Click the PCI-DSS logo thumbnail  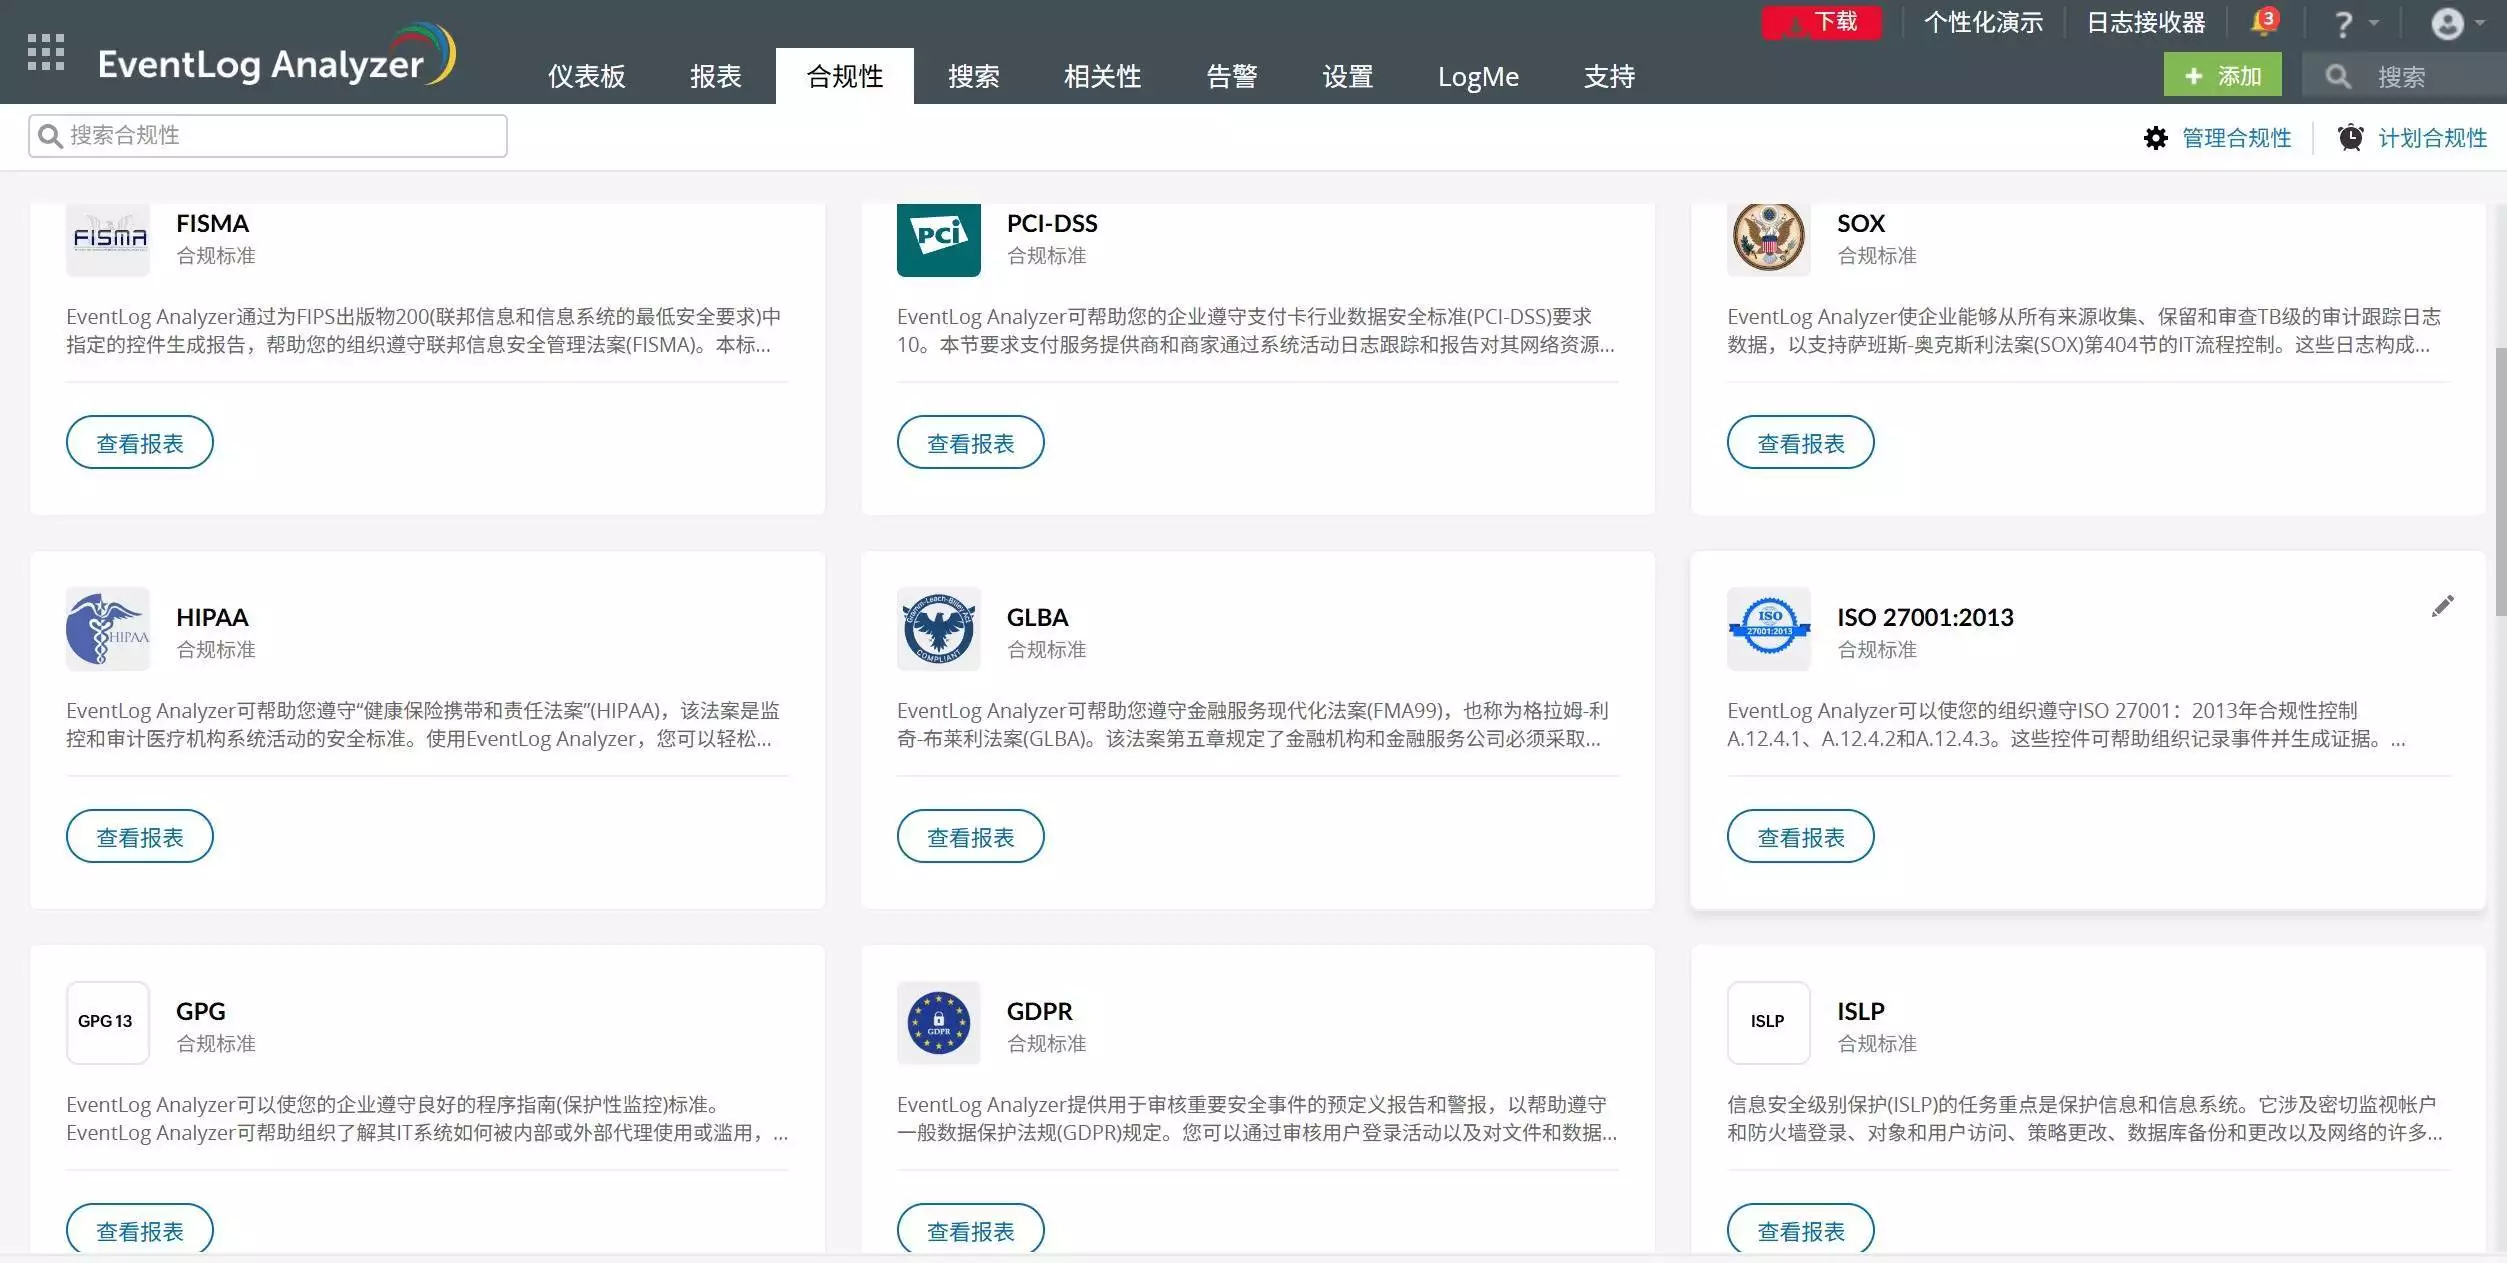click(x=938, y=239)
